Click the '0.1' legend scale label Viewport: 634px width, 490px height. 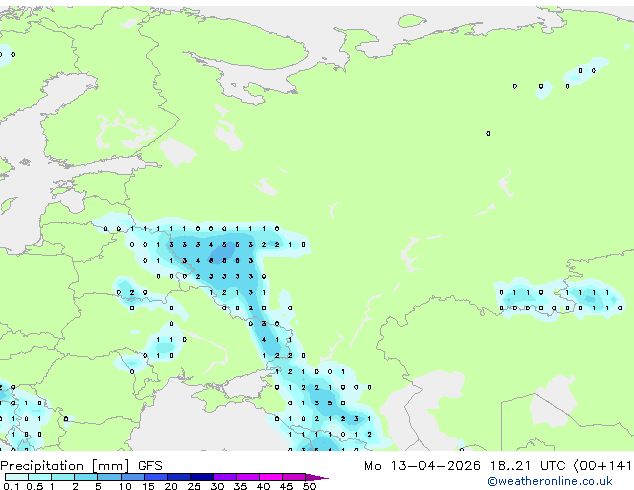pyautogui.click(x=11, y=486)
